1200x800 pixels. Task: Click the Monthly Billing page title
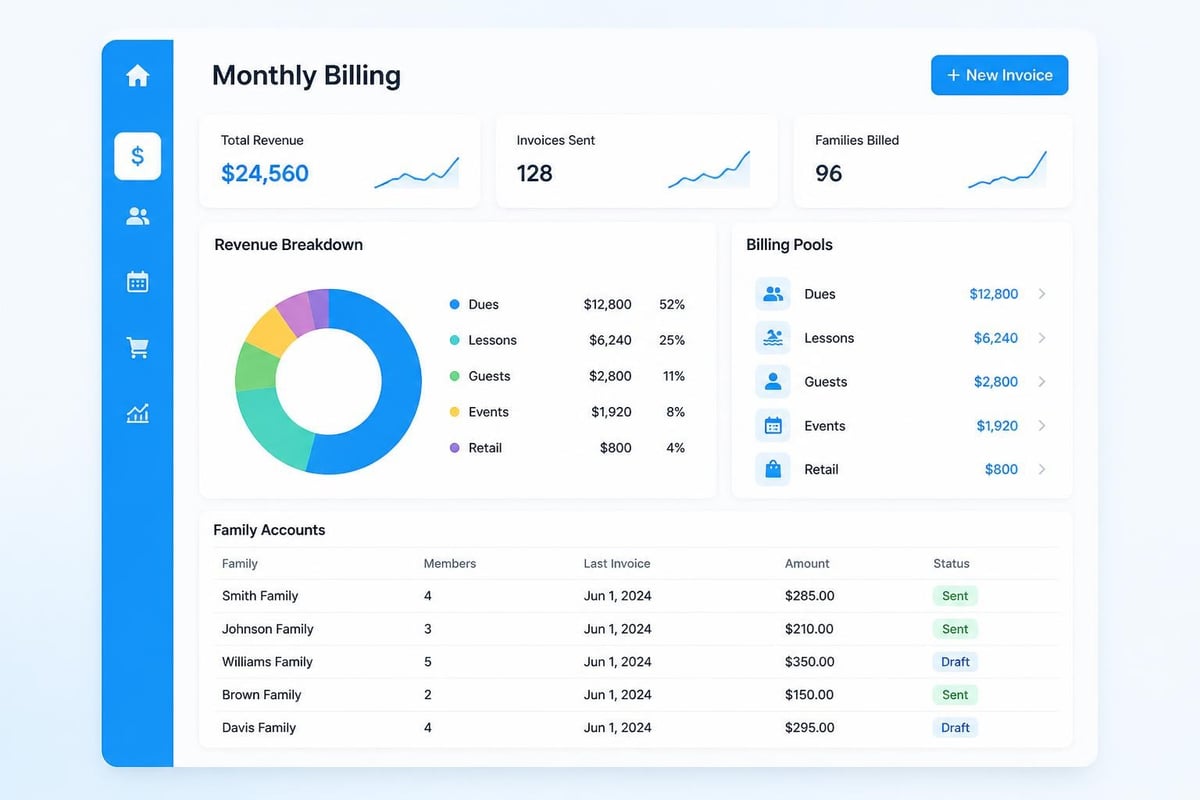pos(306,76)
